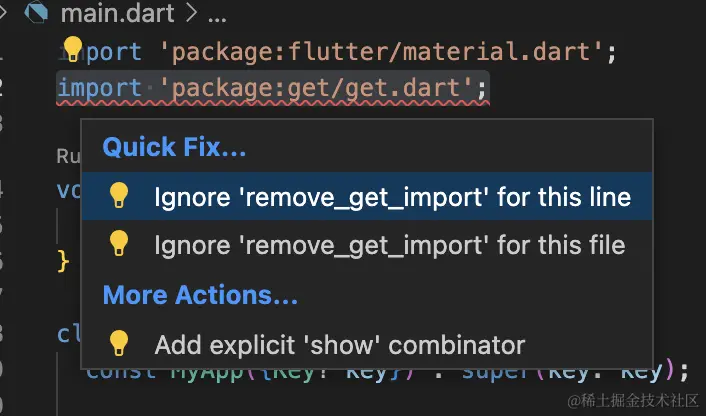Image resolution: width=706 pixels, height=416 pixels.
Task: Click the yellow lightbulb on first import line
Action: point(72,49)
